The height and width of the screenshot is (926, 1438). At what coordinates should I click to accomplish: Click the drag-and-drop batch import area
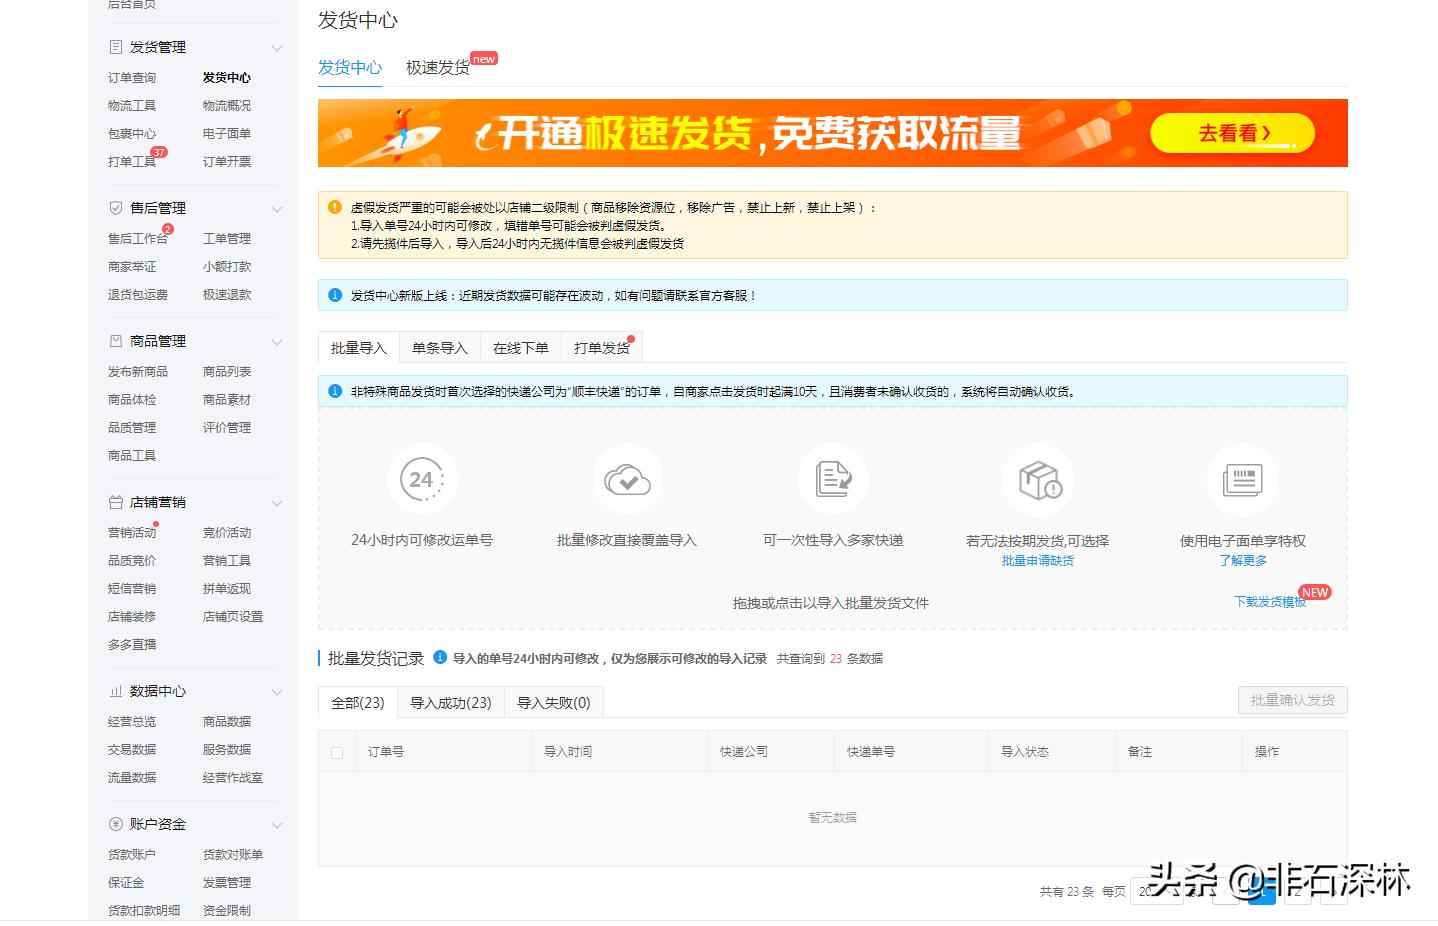[832, 603]
